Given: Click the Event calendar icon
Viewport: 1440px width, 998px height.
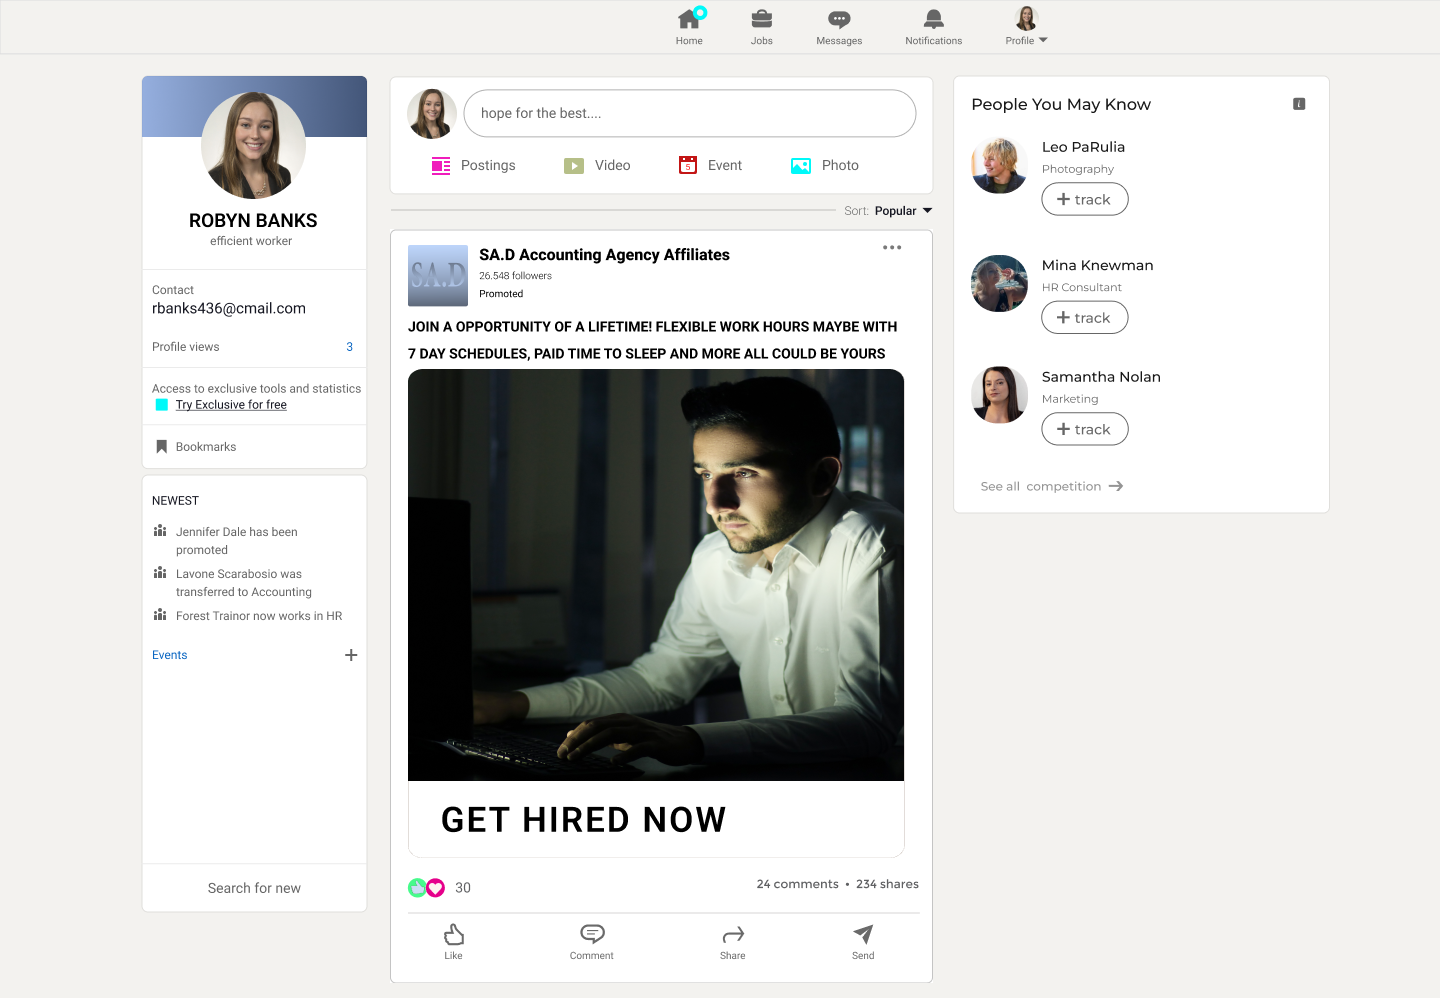Looking at the screenshot, I should (x=688, y=165).
